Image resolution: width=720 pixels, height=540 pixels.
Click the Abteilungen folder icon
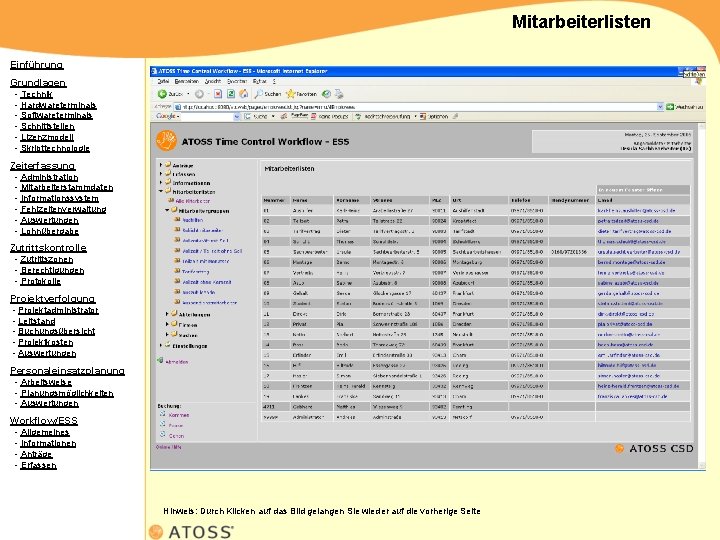click(x=174, y=314)
